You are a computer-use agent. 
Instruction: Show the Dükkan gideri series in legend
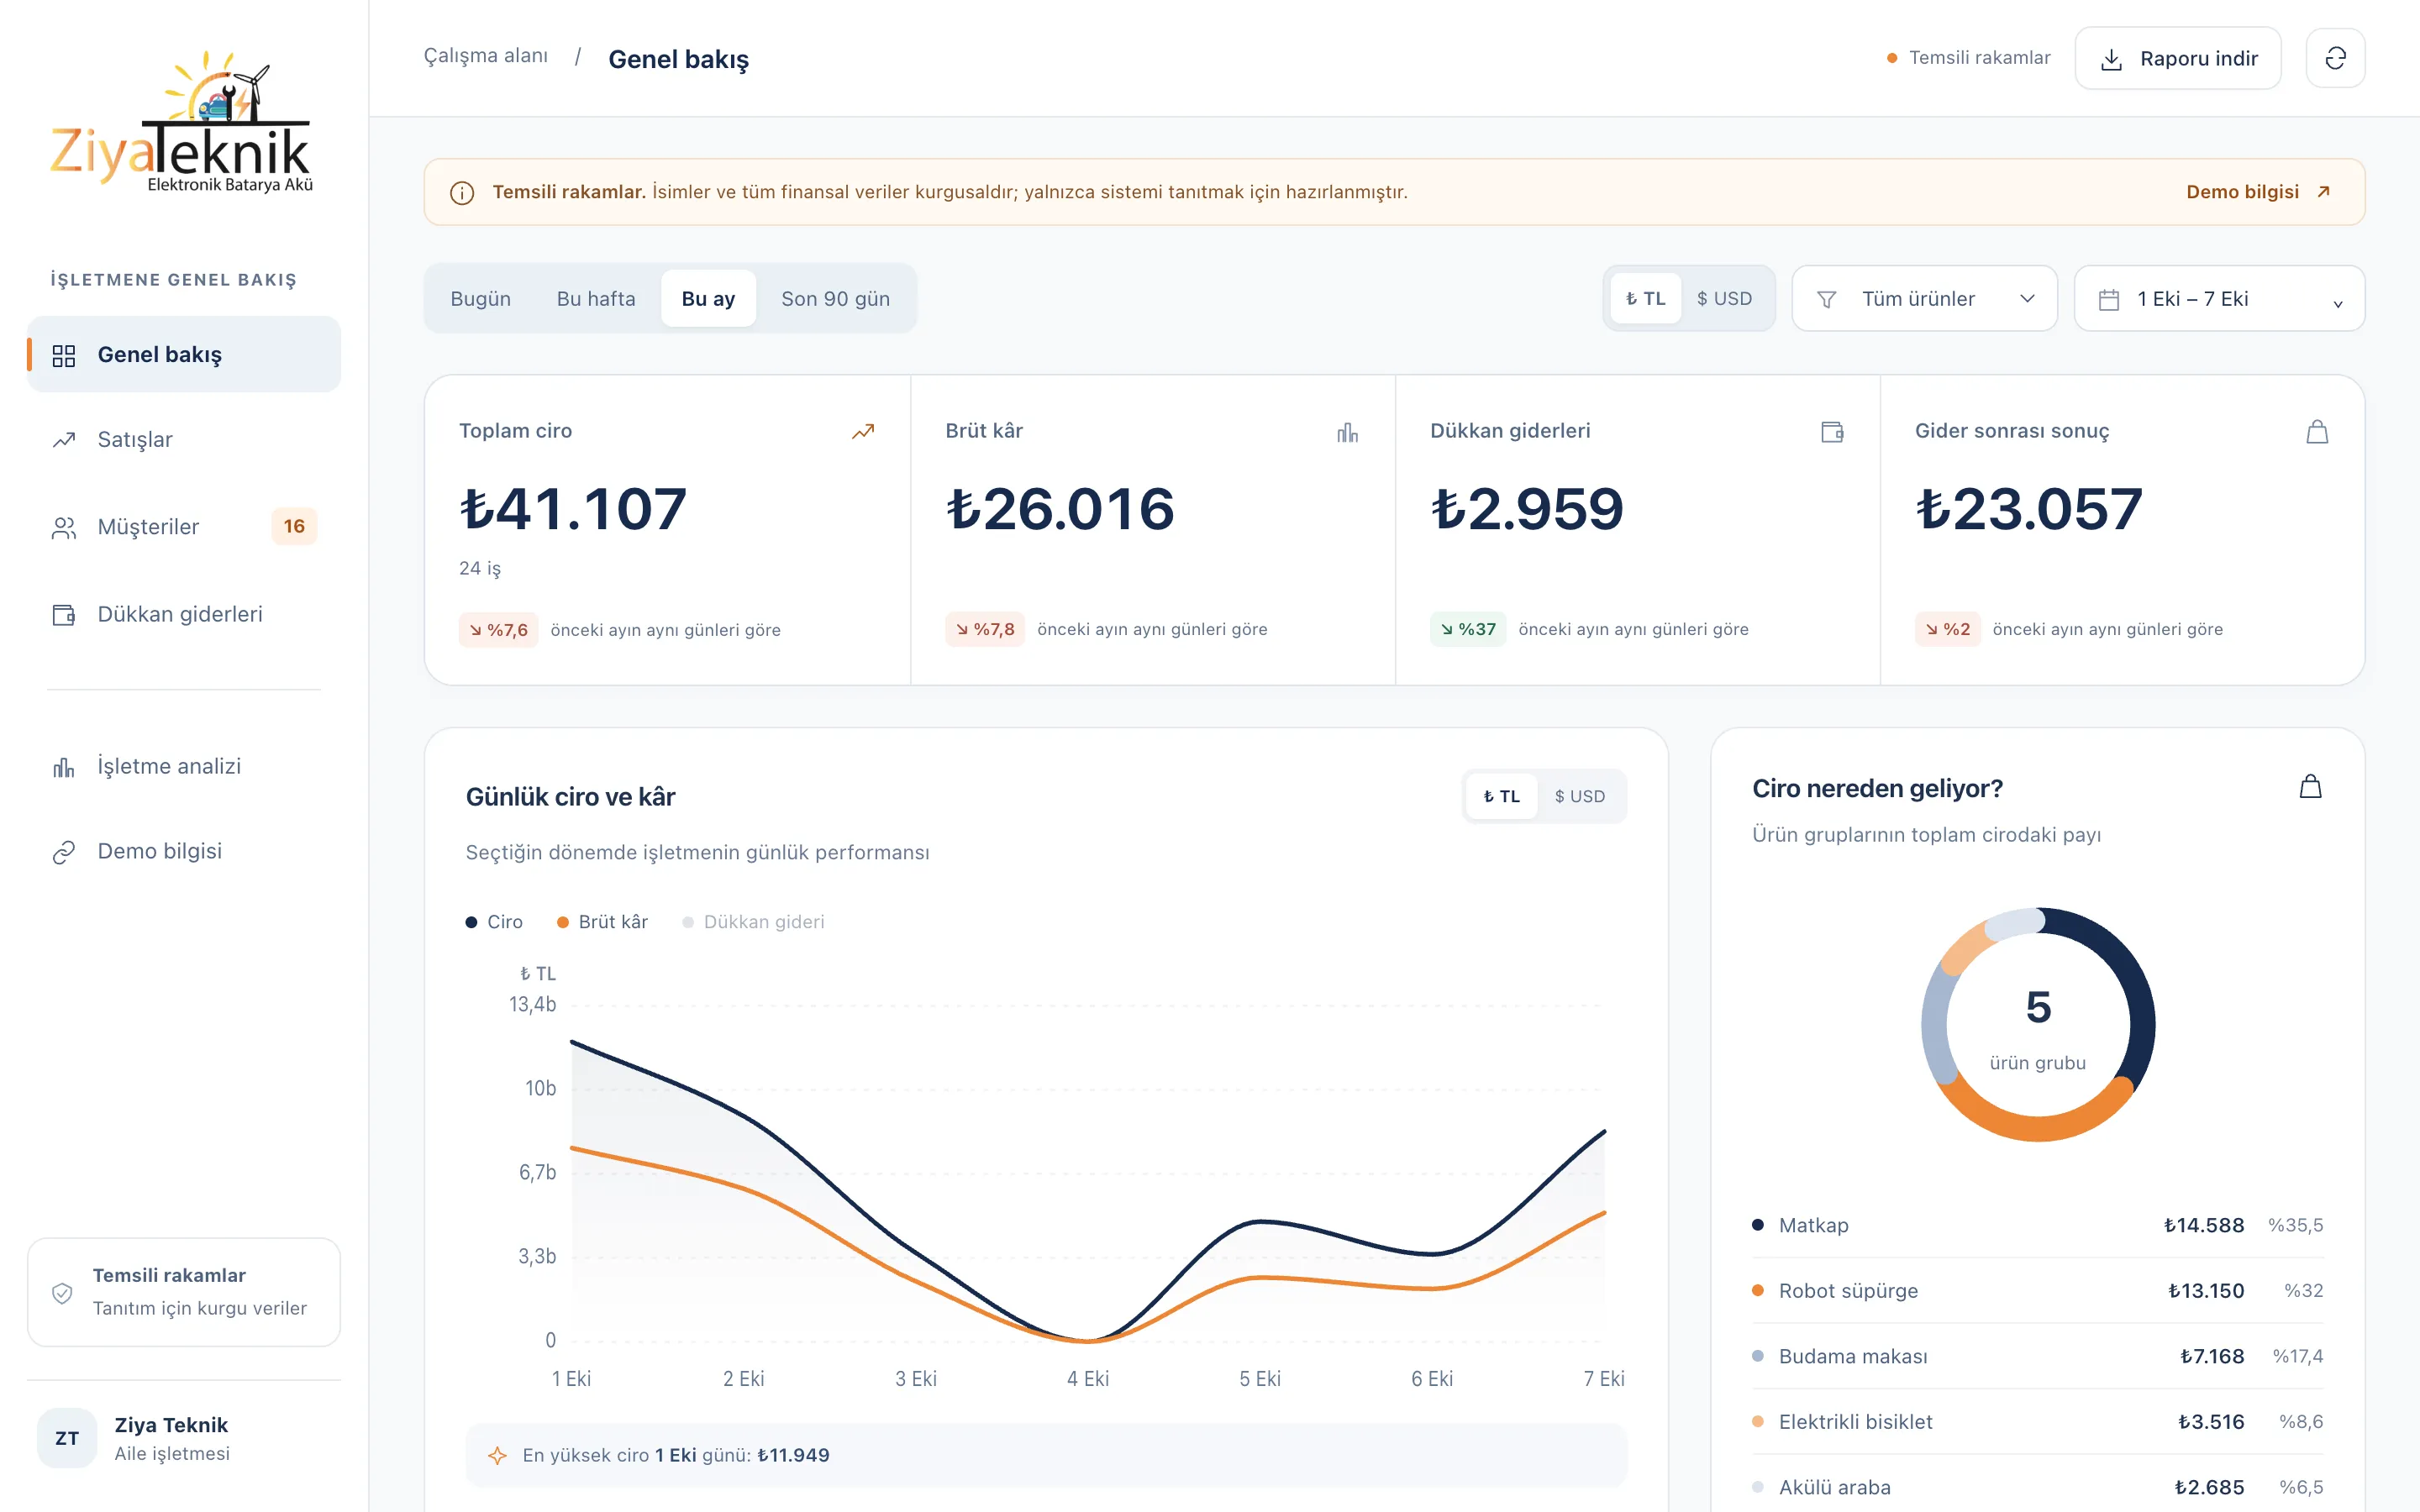[x=753, y=922]
